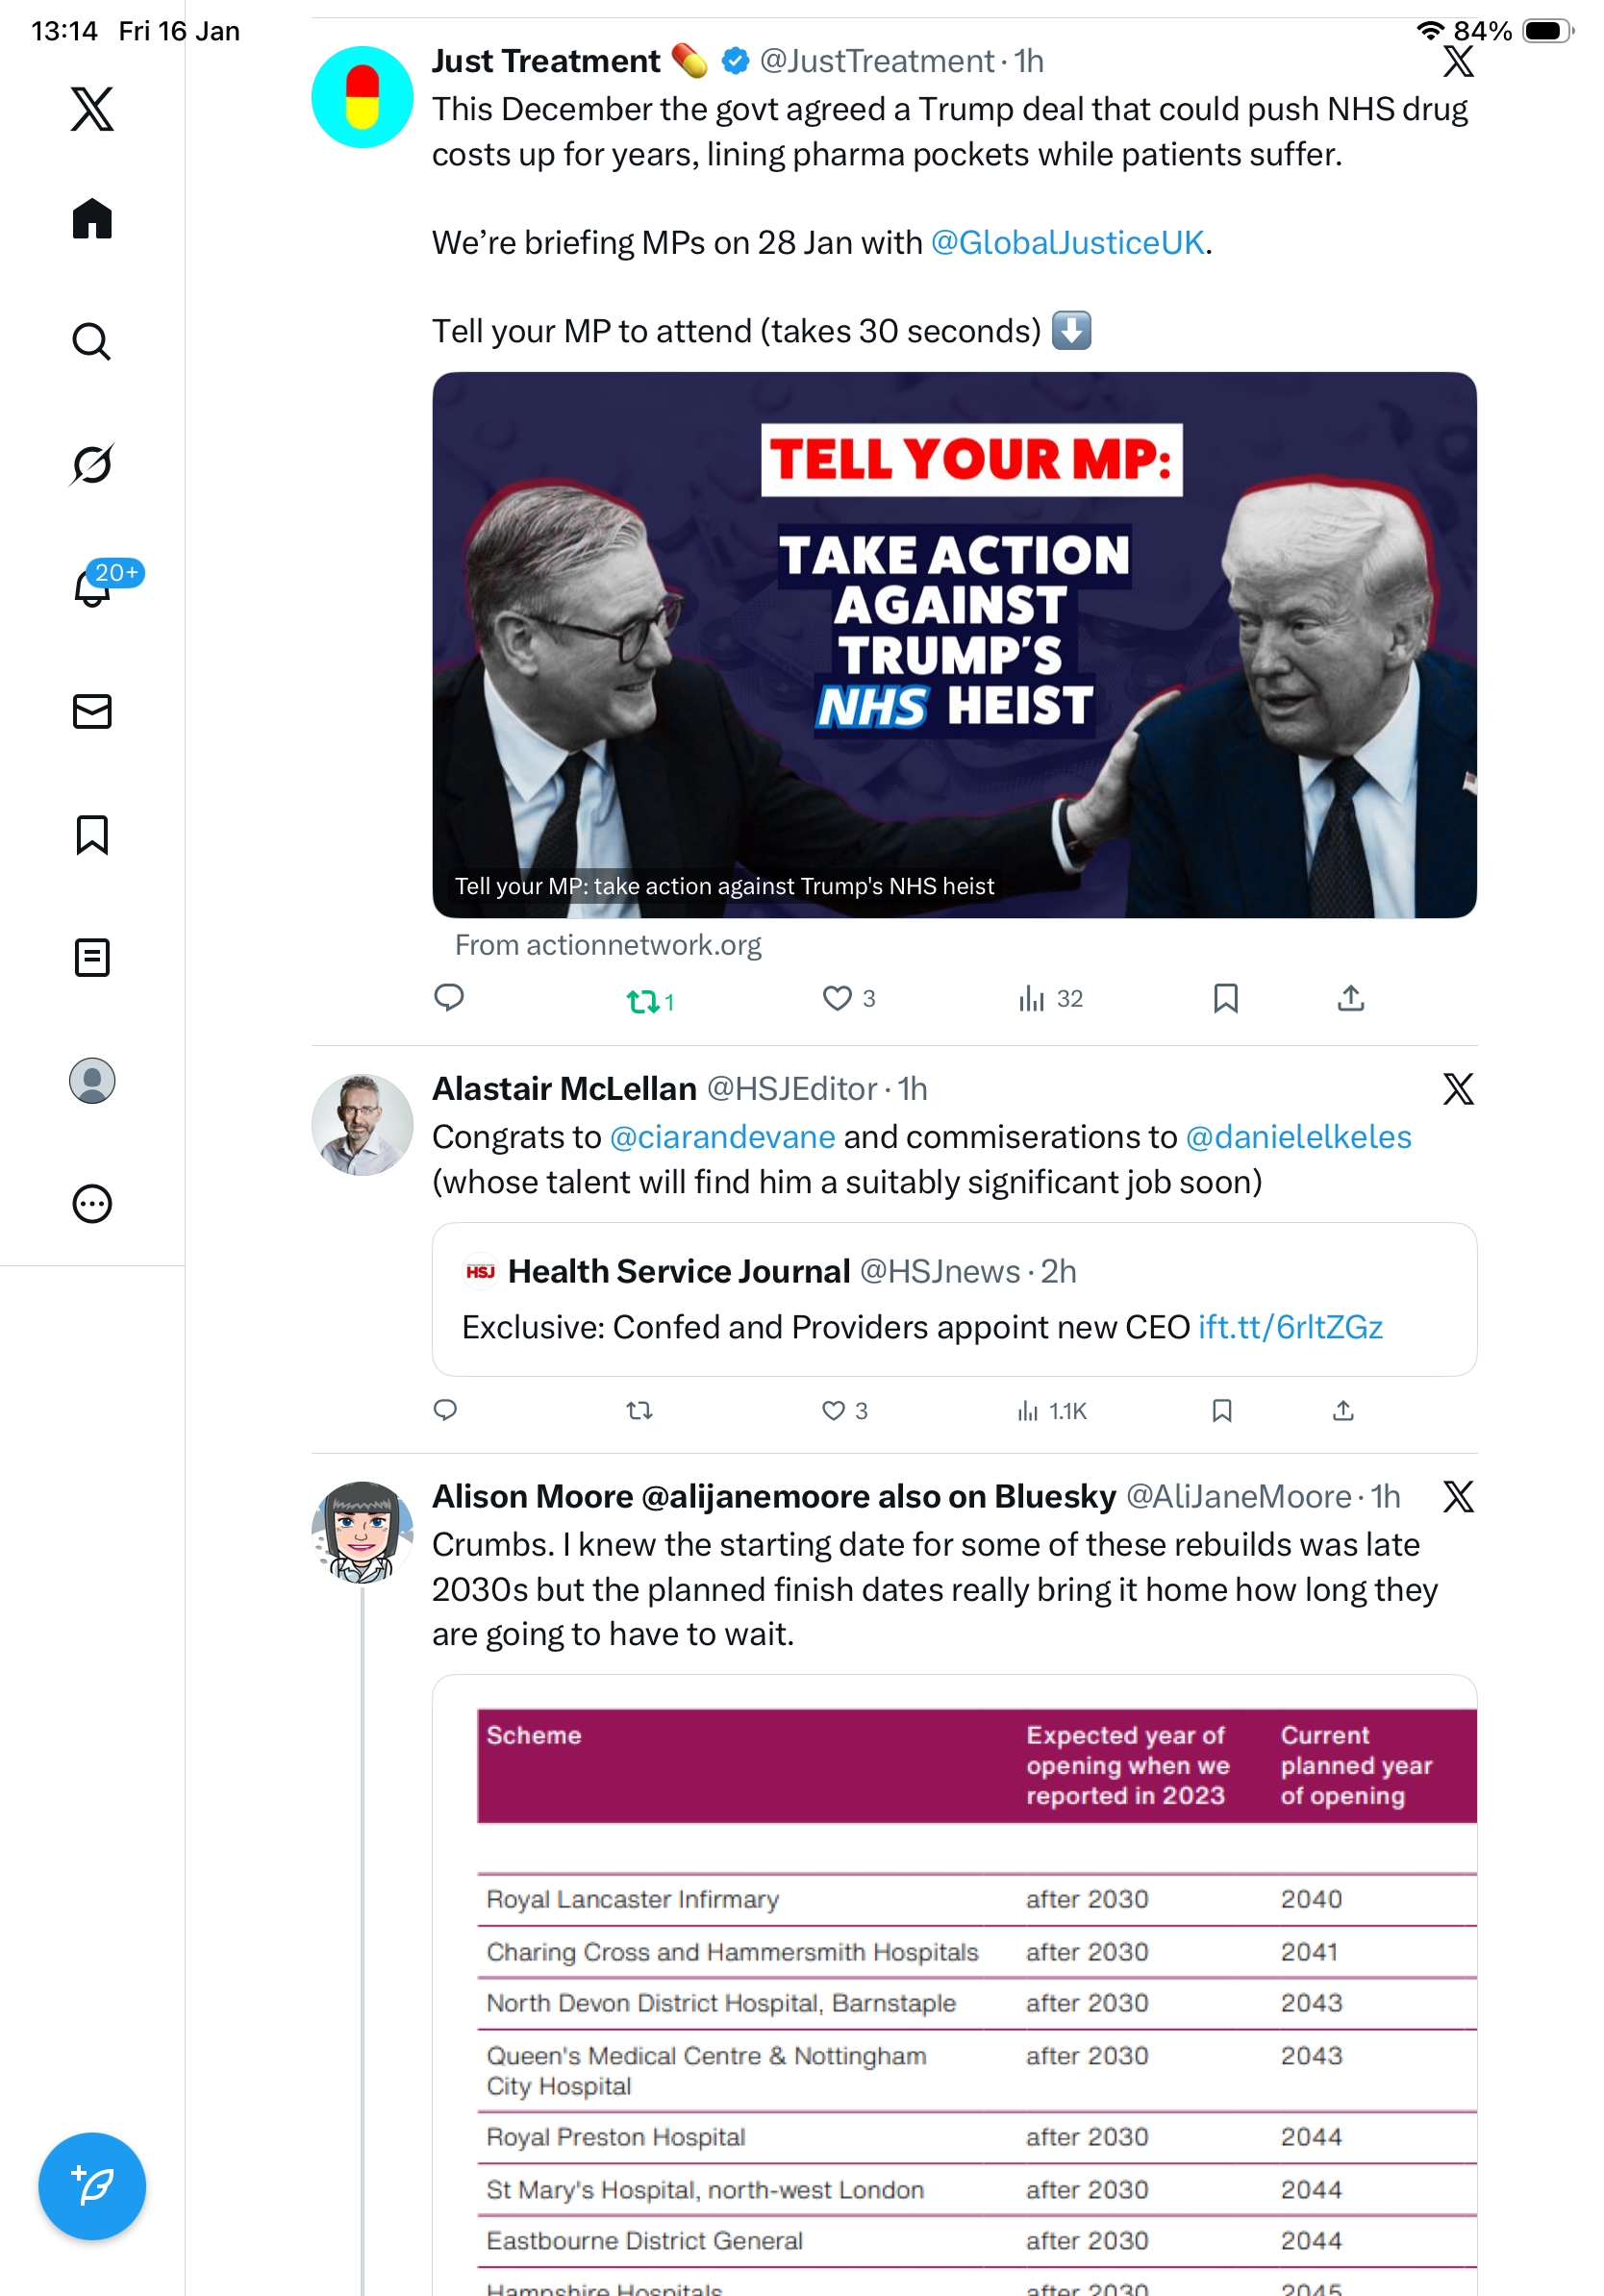Open the ift.tt/6rltZGz link

coord(1290,1327)
